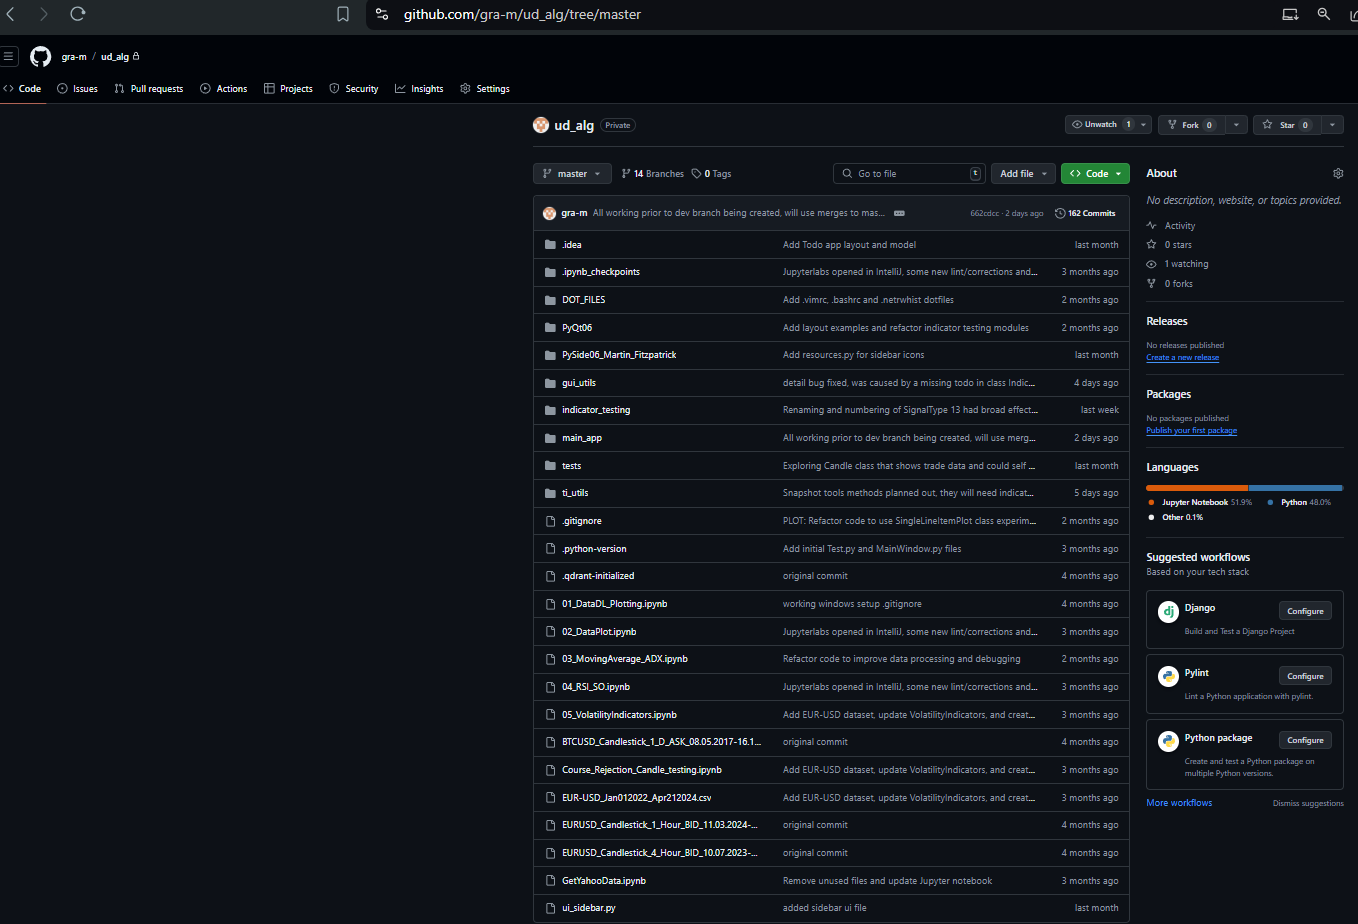Reload the page with the refresh icon

click(78, 14)
